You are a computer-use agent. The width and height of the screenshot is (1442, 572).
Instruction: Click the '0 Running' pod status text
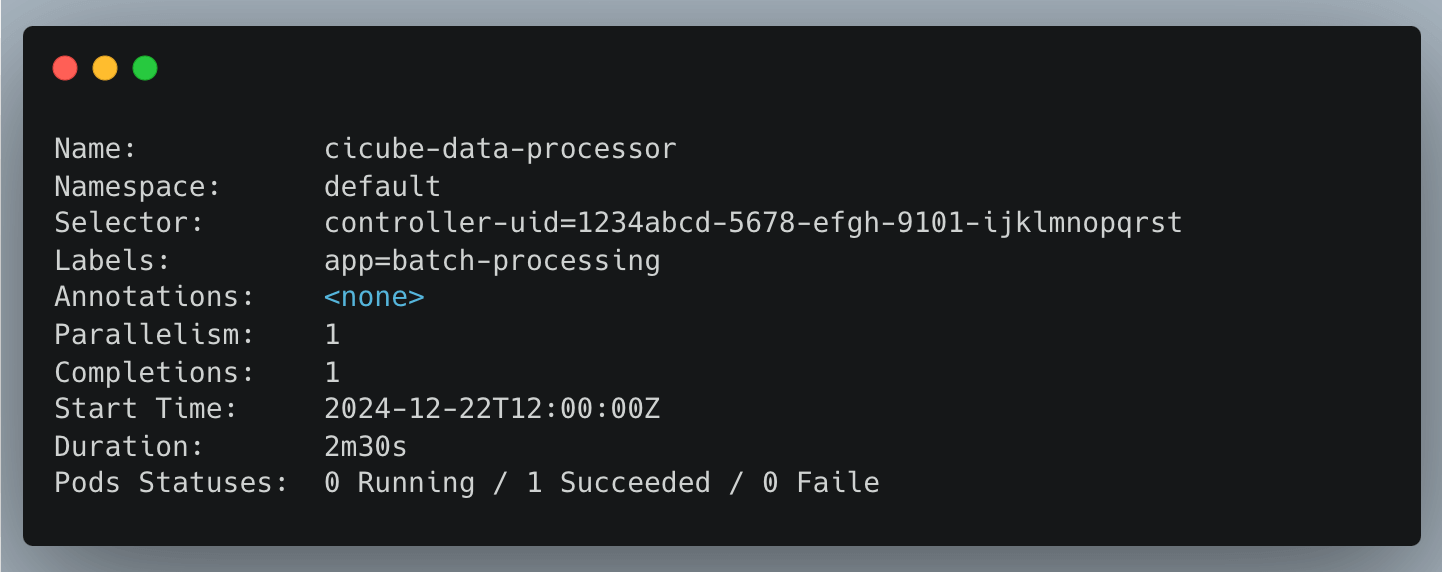399,483
